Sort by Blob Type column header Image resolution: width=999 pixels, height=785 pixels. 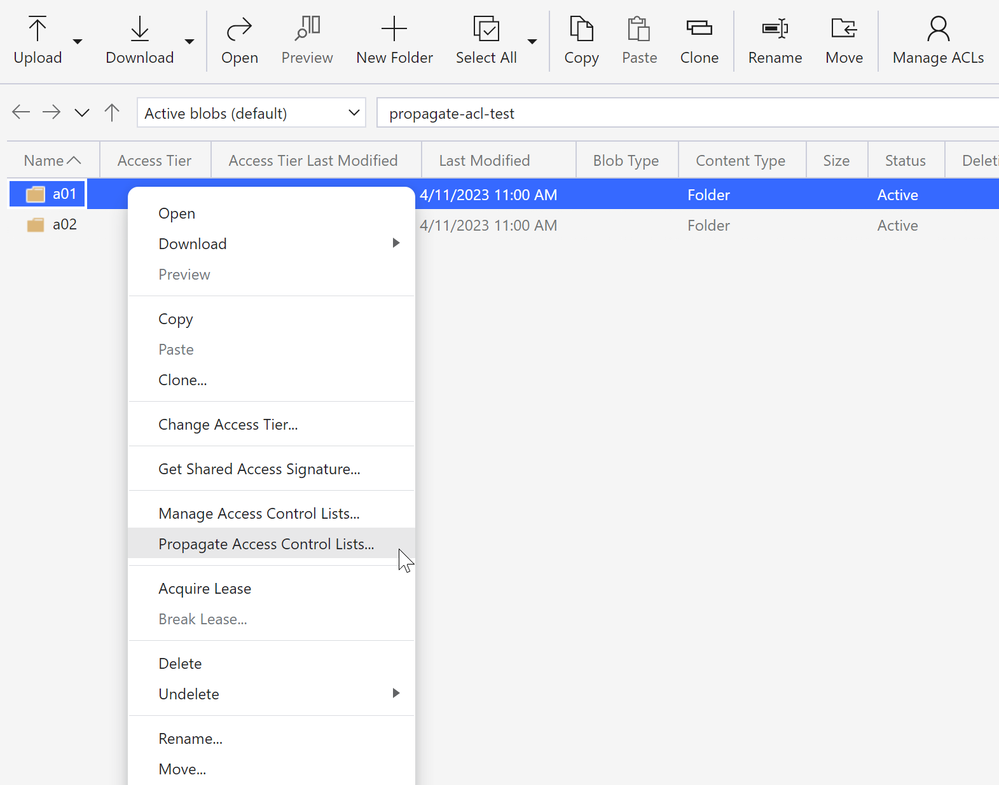(626, 161)
